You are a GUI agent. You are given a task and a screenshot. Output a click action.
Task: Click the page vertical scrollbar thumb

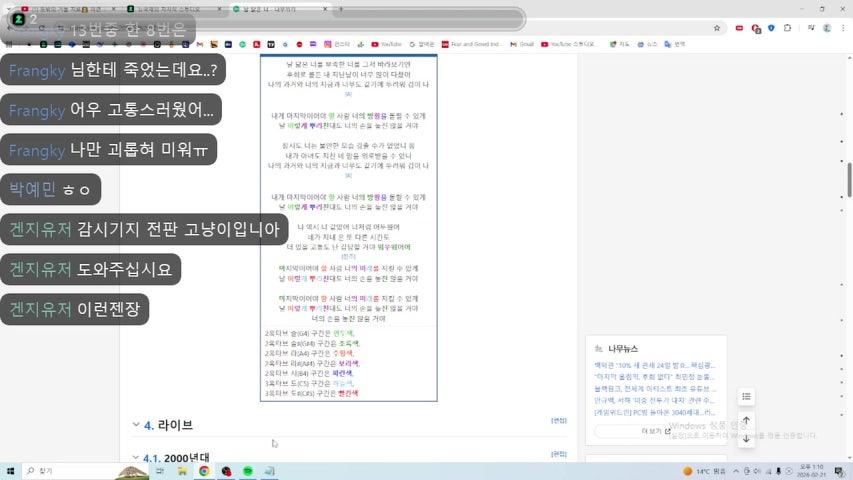[x=849, y=180]
